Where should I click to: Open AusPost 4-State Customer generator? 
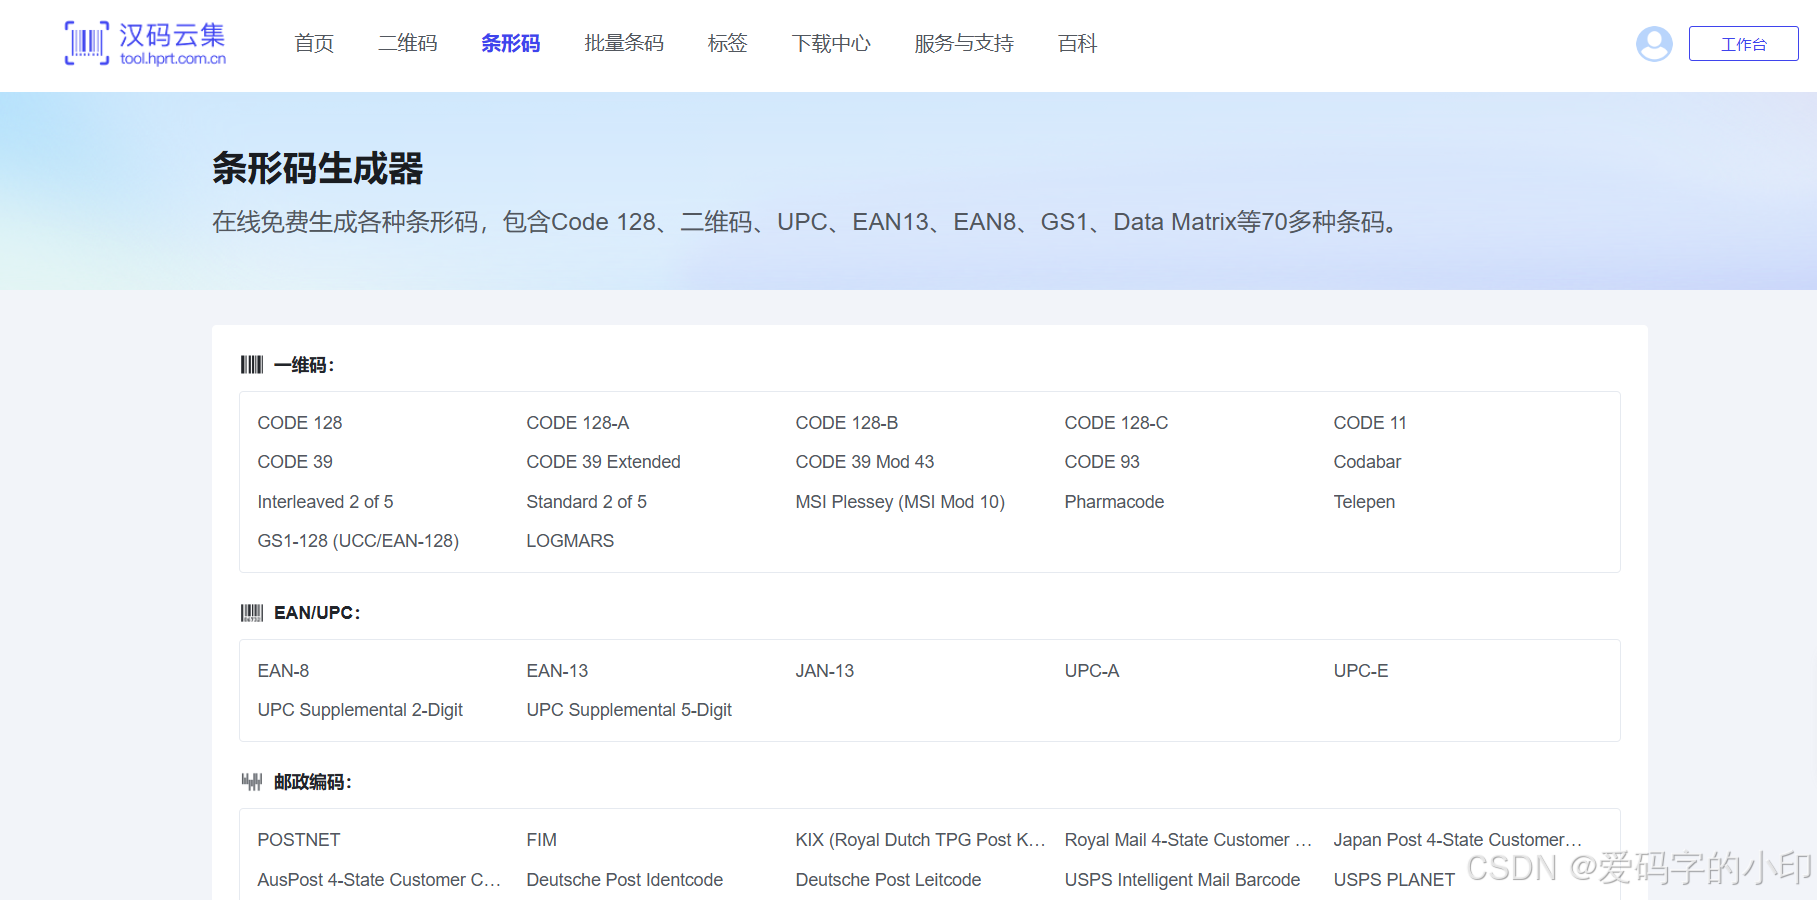pos(379,880)
